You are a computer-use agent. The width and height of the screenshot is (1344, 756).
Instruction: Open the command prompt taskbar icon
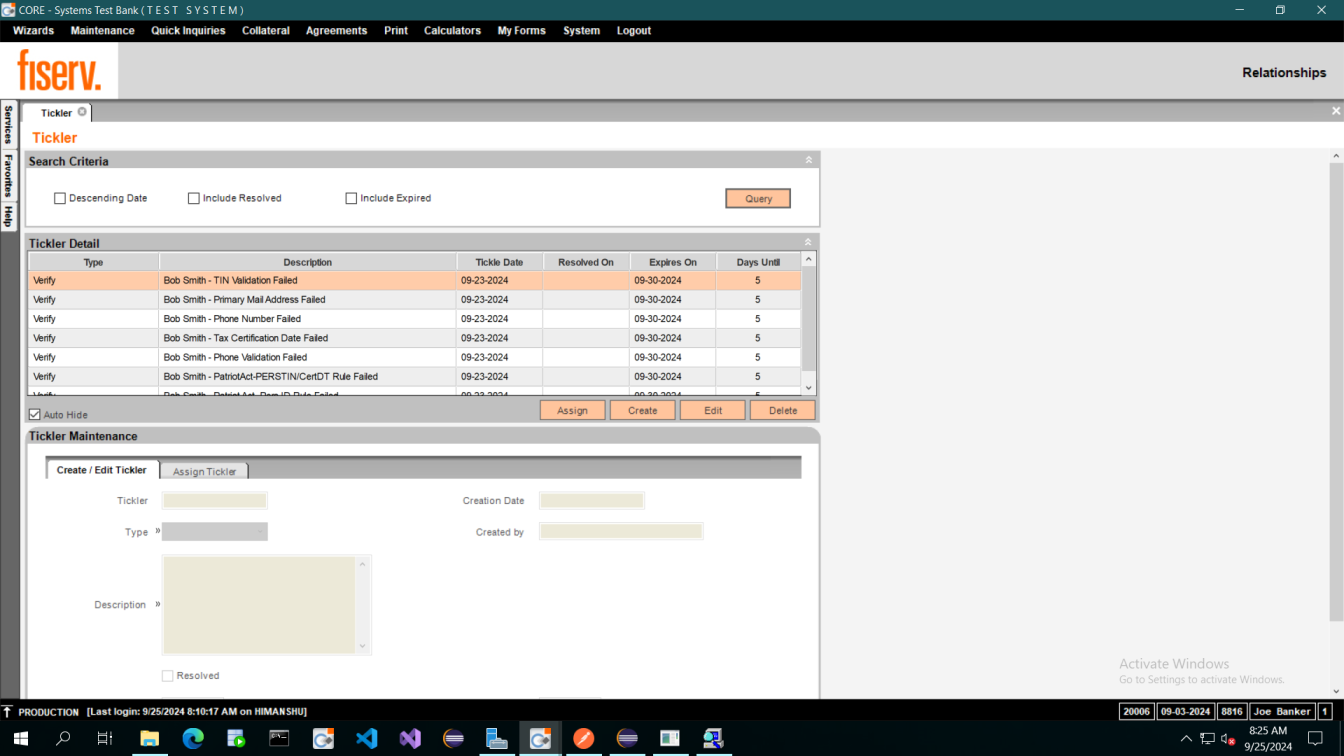(279, 739)
